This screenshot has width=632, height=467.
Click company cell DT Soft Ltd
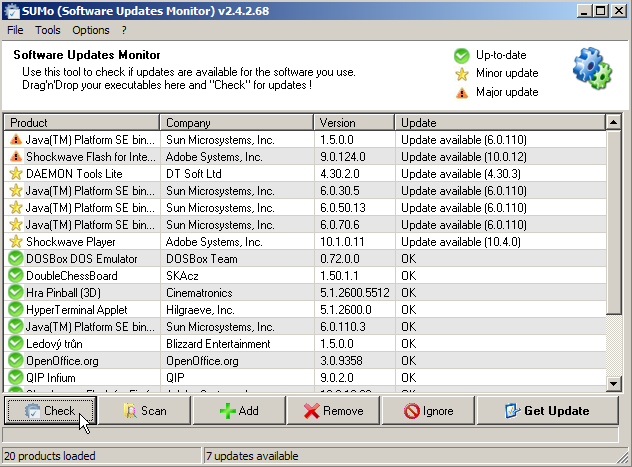coord(194,174)
